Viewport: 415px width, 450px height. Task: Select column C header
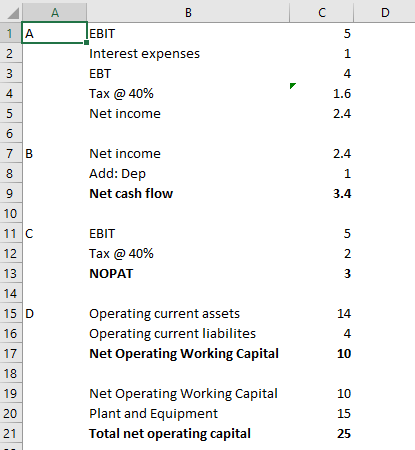[x=322, y=13]
